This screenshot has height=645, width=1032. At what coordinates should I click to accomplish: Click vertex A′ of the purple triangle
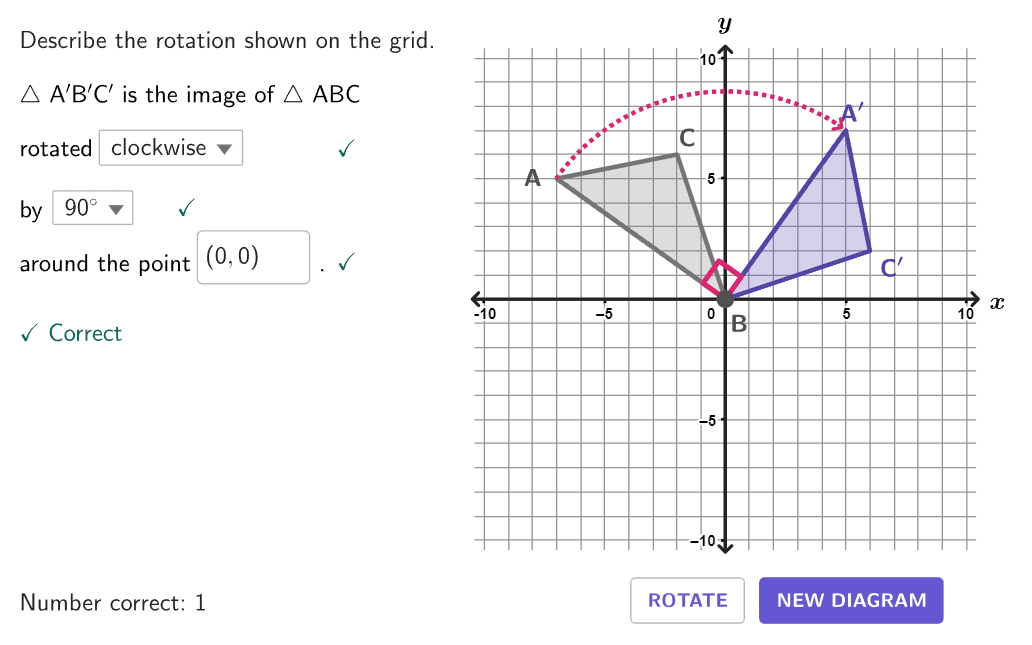coord(846,130)
